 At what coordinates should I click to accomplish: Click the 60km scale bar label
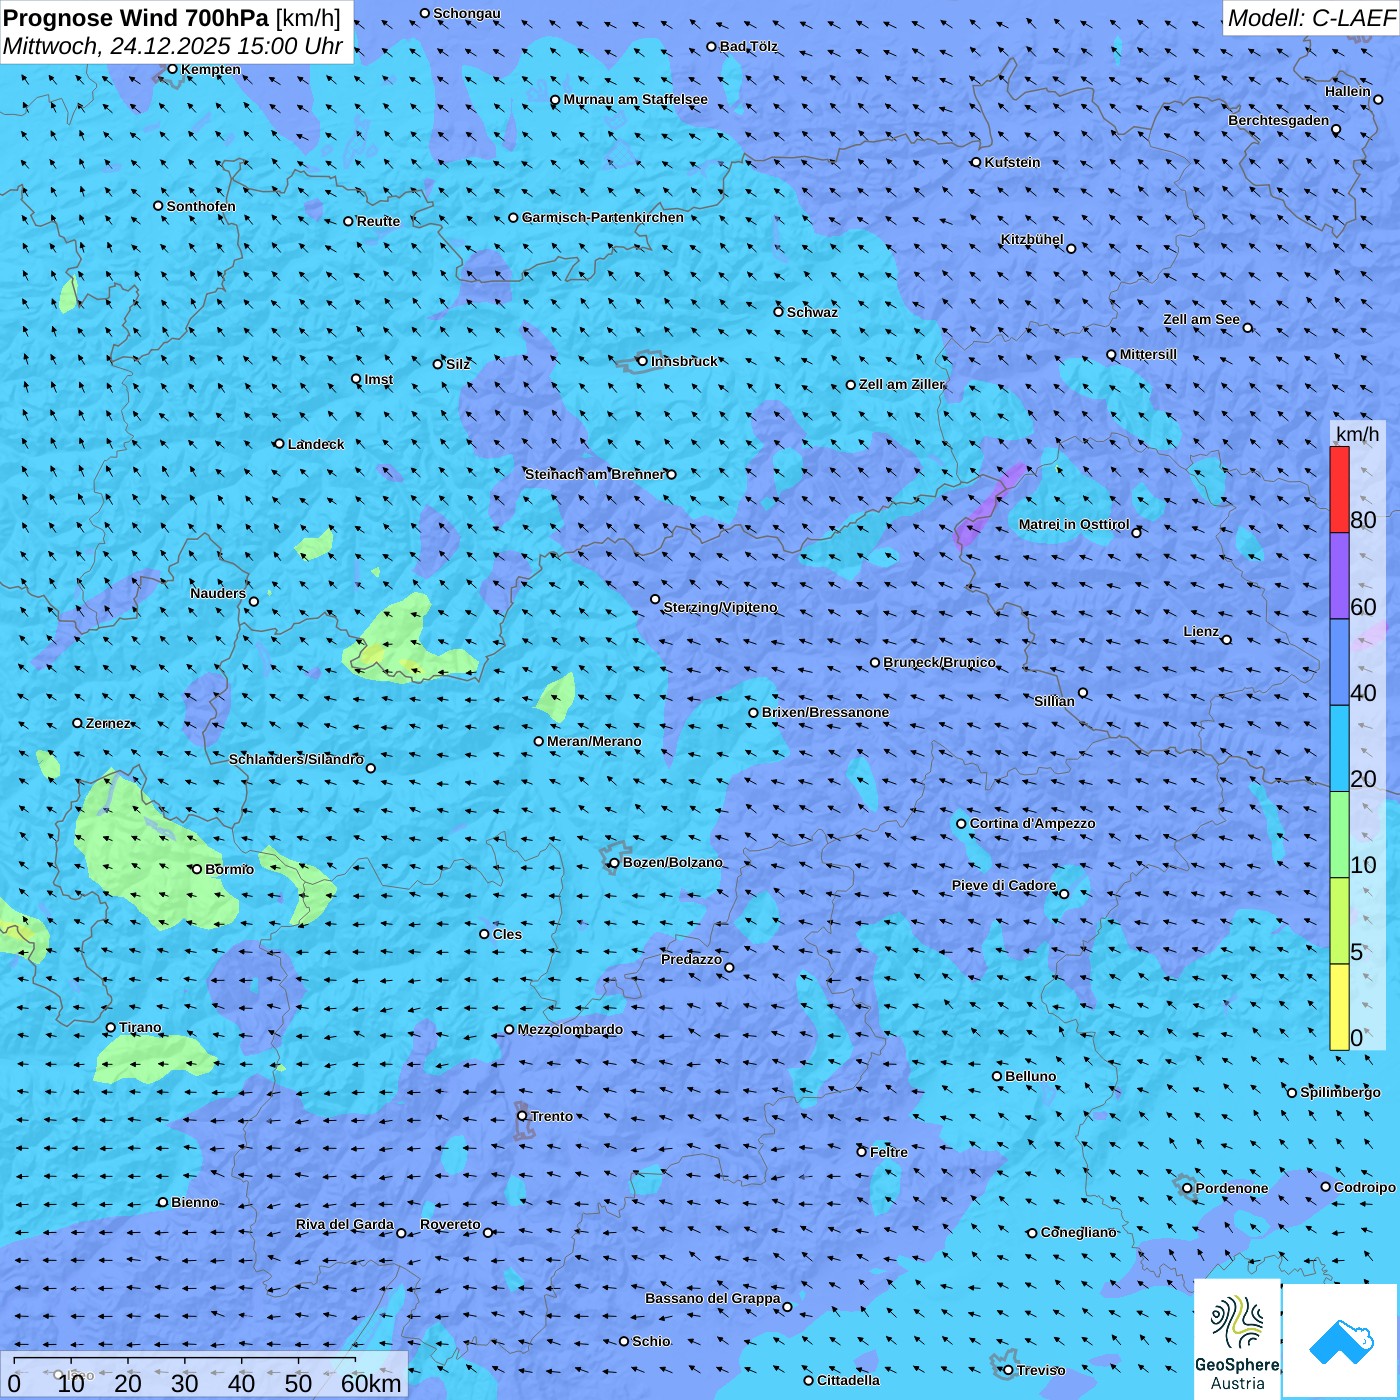(371, 1383)
